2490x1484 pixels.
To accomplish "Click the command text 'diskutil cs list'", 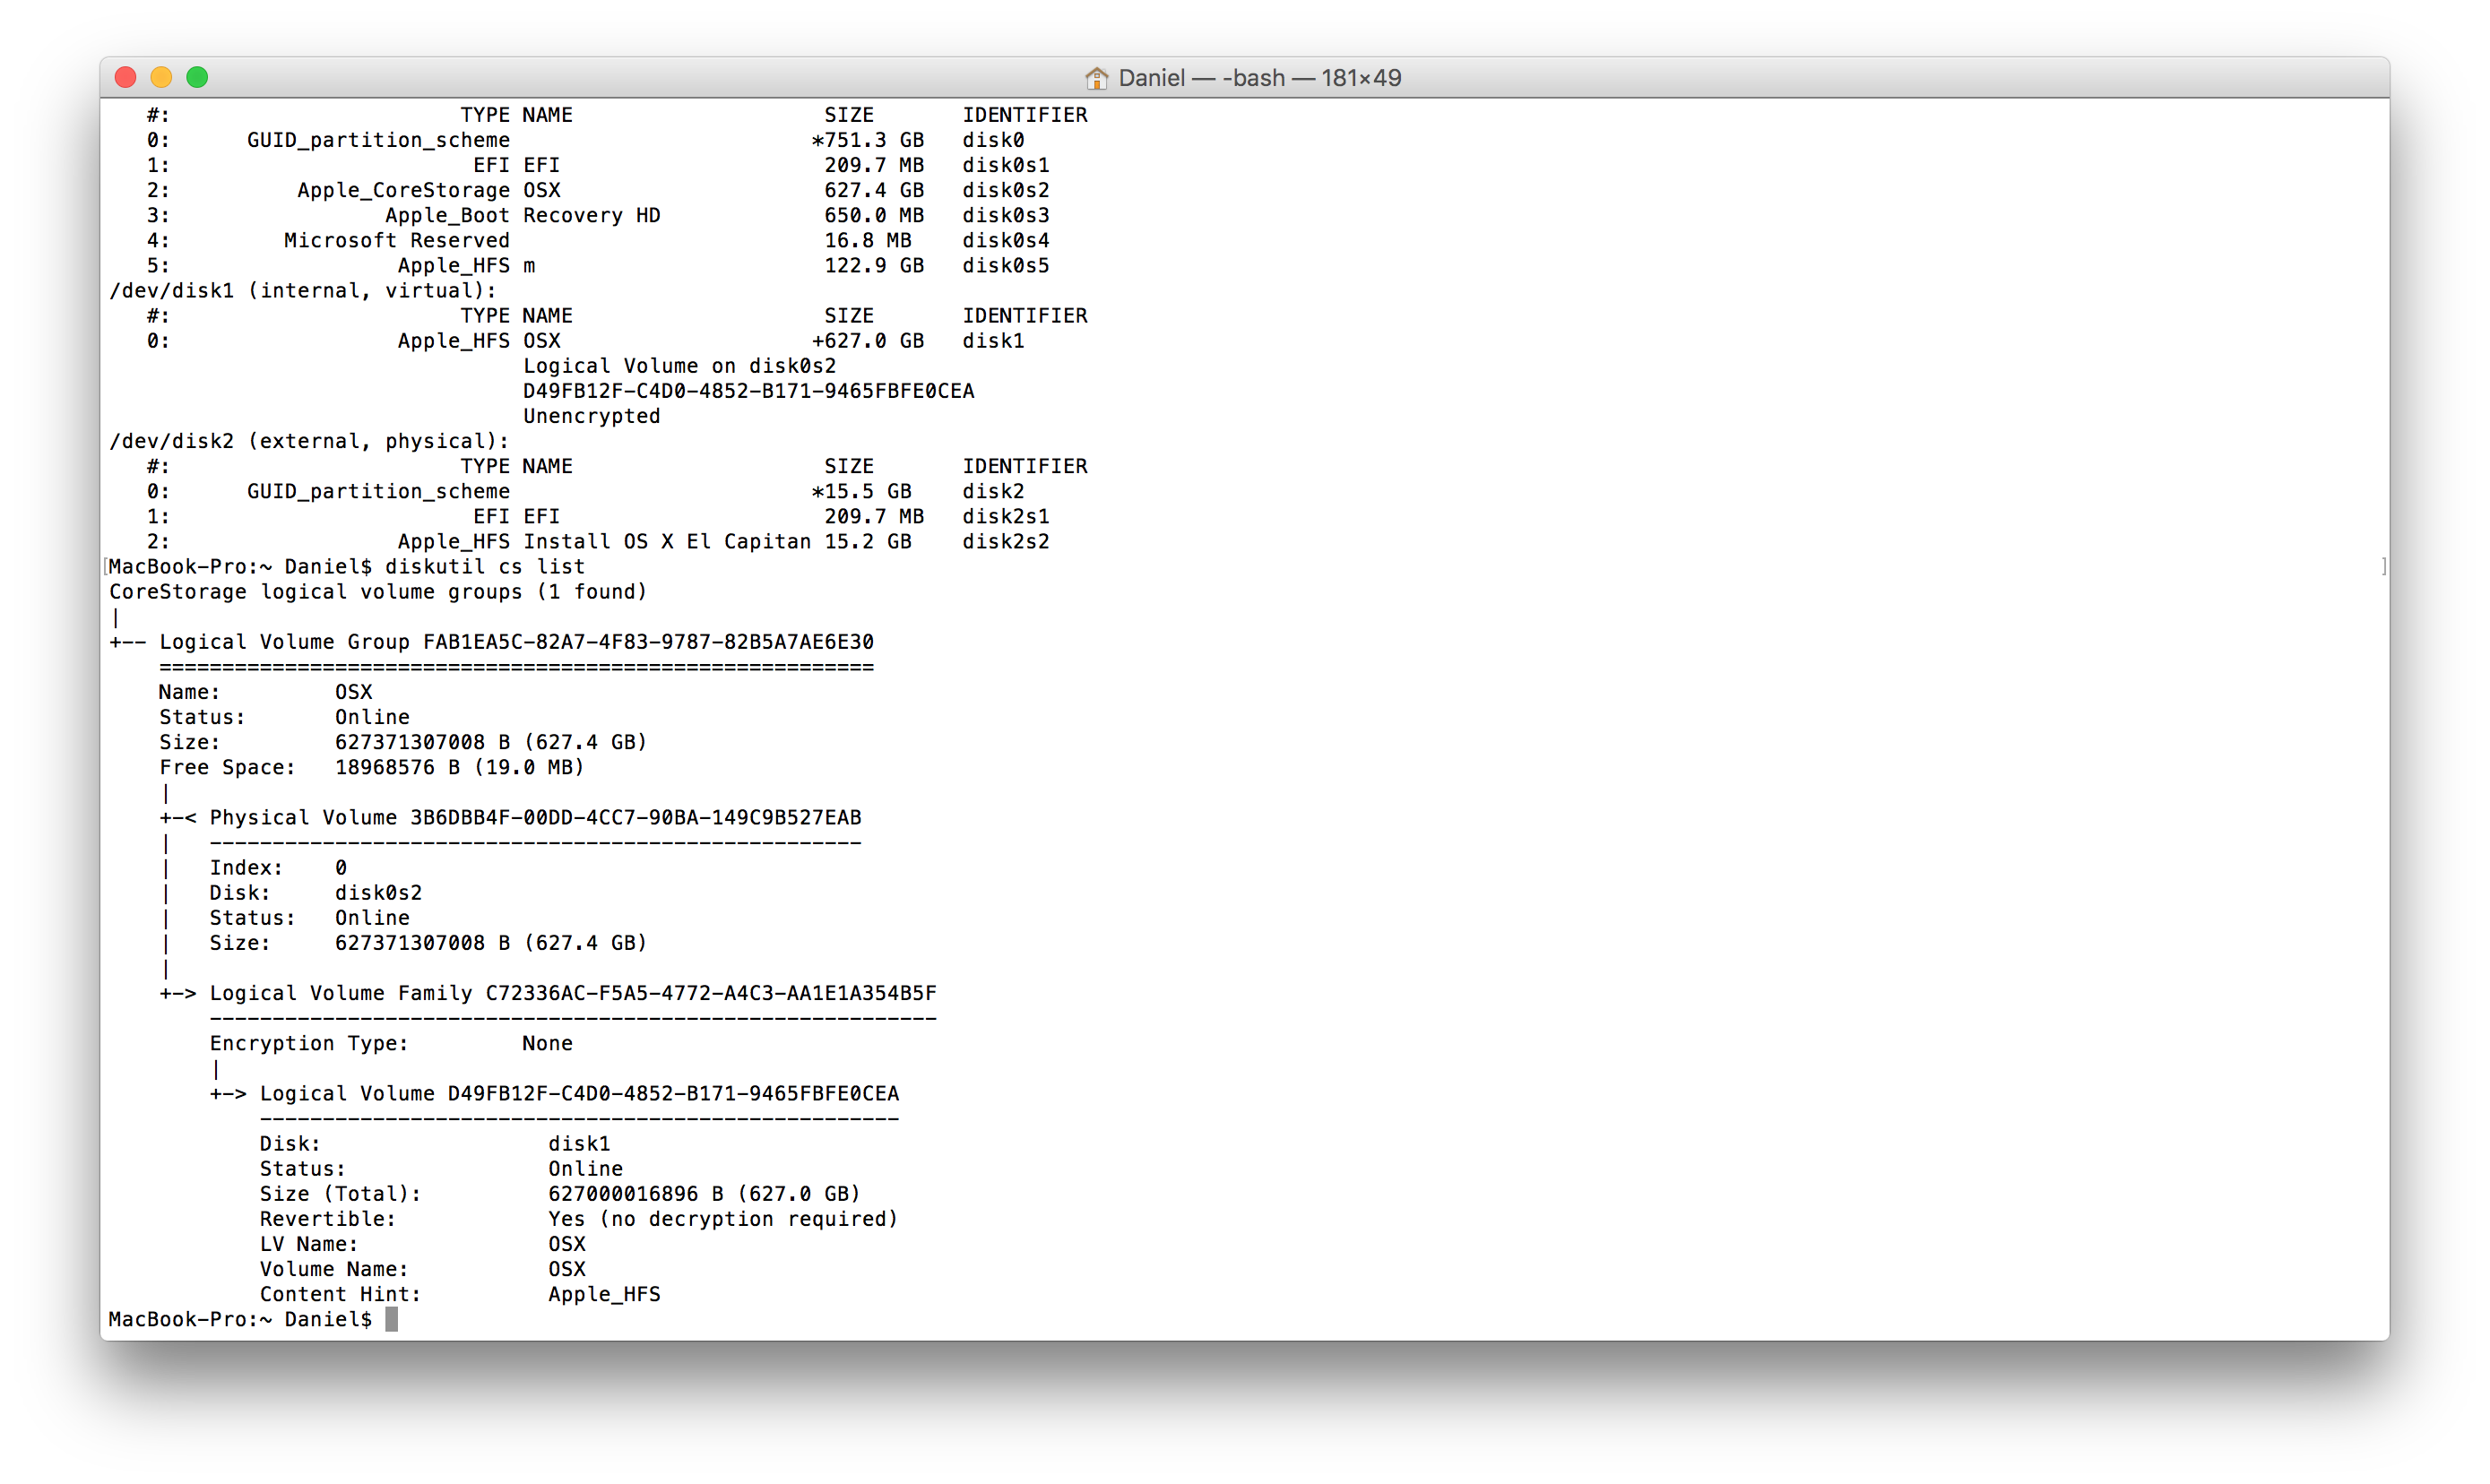I will 485,566.
